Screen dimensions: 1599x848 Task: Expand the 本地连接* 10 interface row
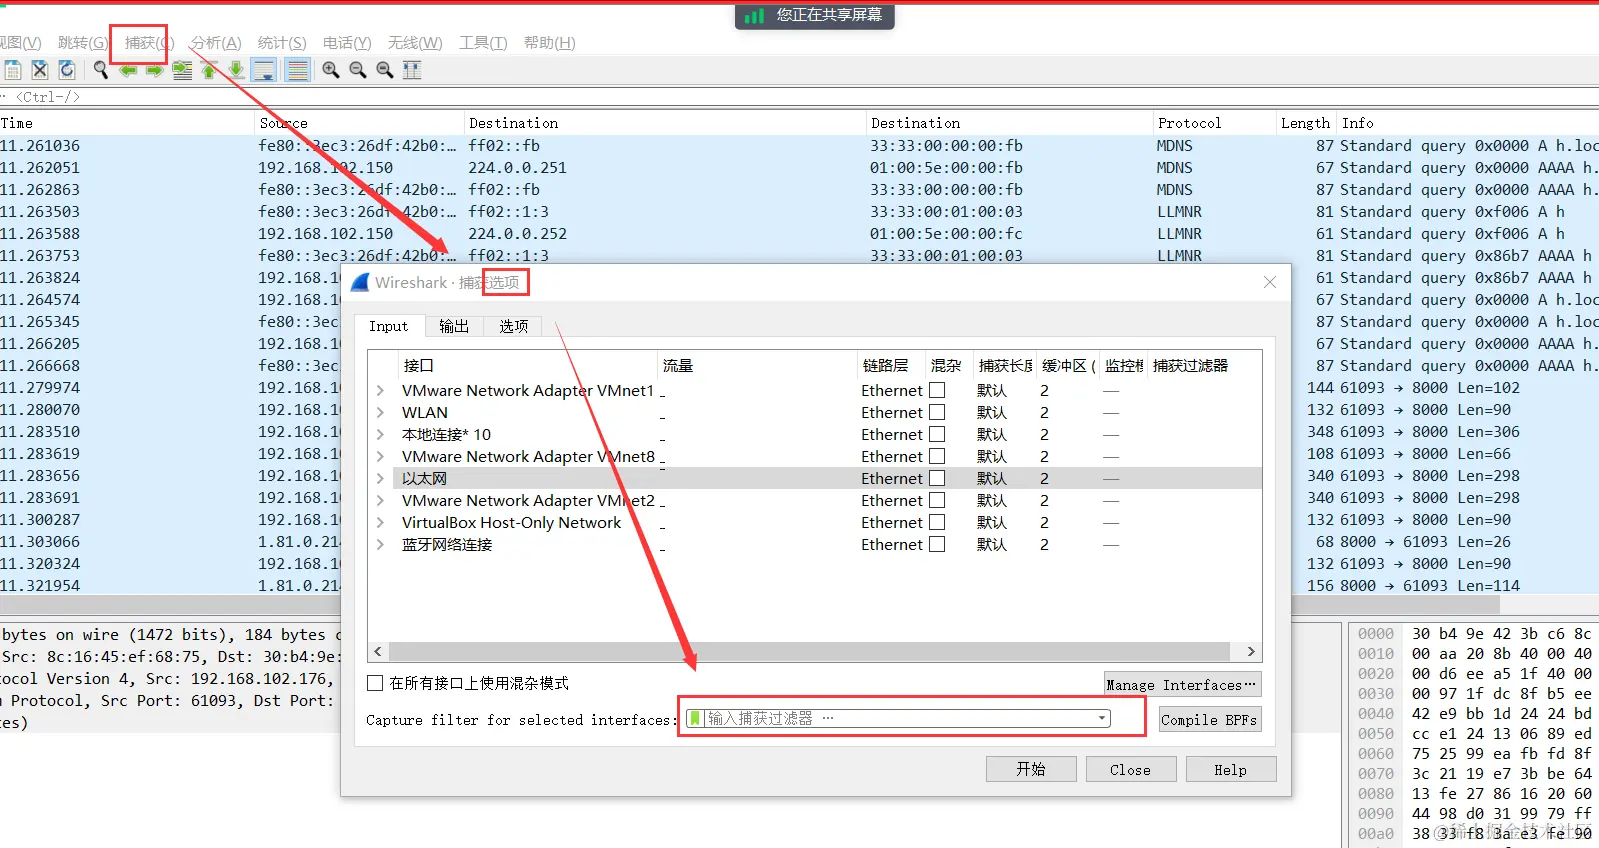coord(380,435)
